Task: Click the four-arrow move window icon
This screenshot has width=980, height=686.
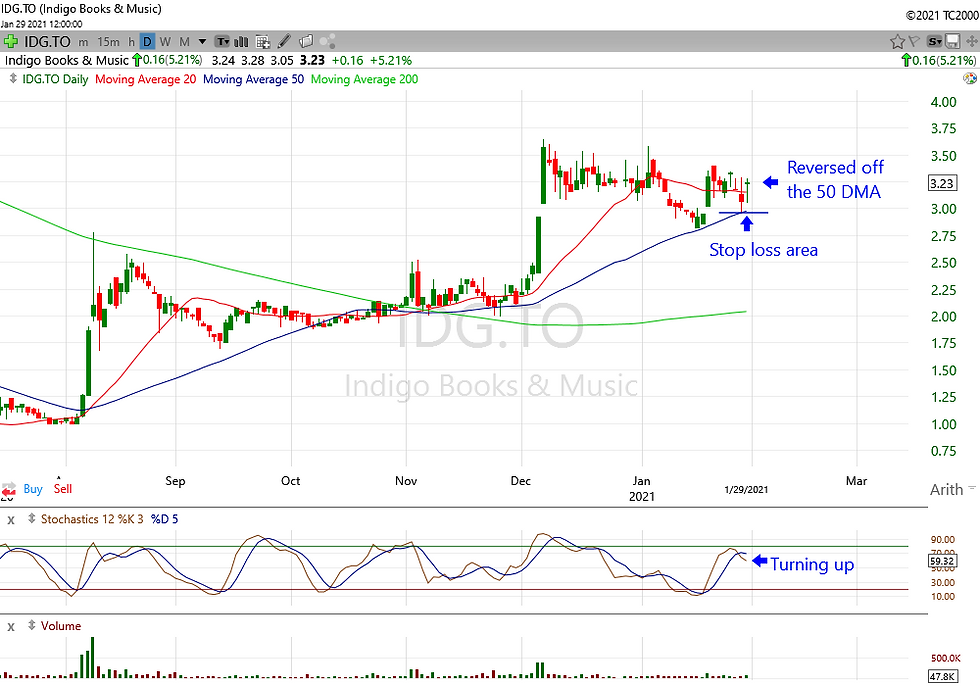Action: (971, 42)
